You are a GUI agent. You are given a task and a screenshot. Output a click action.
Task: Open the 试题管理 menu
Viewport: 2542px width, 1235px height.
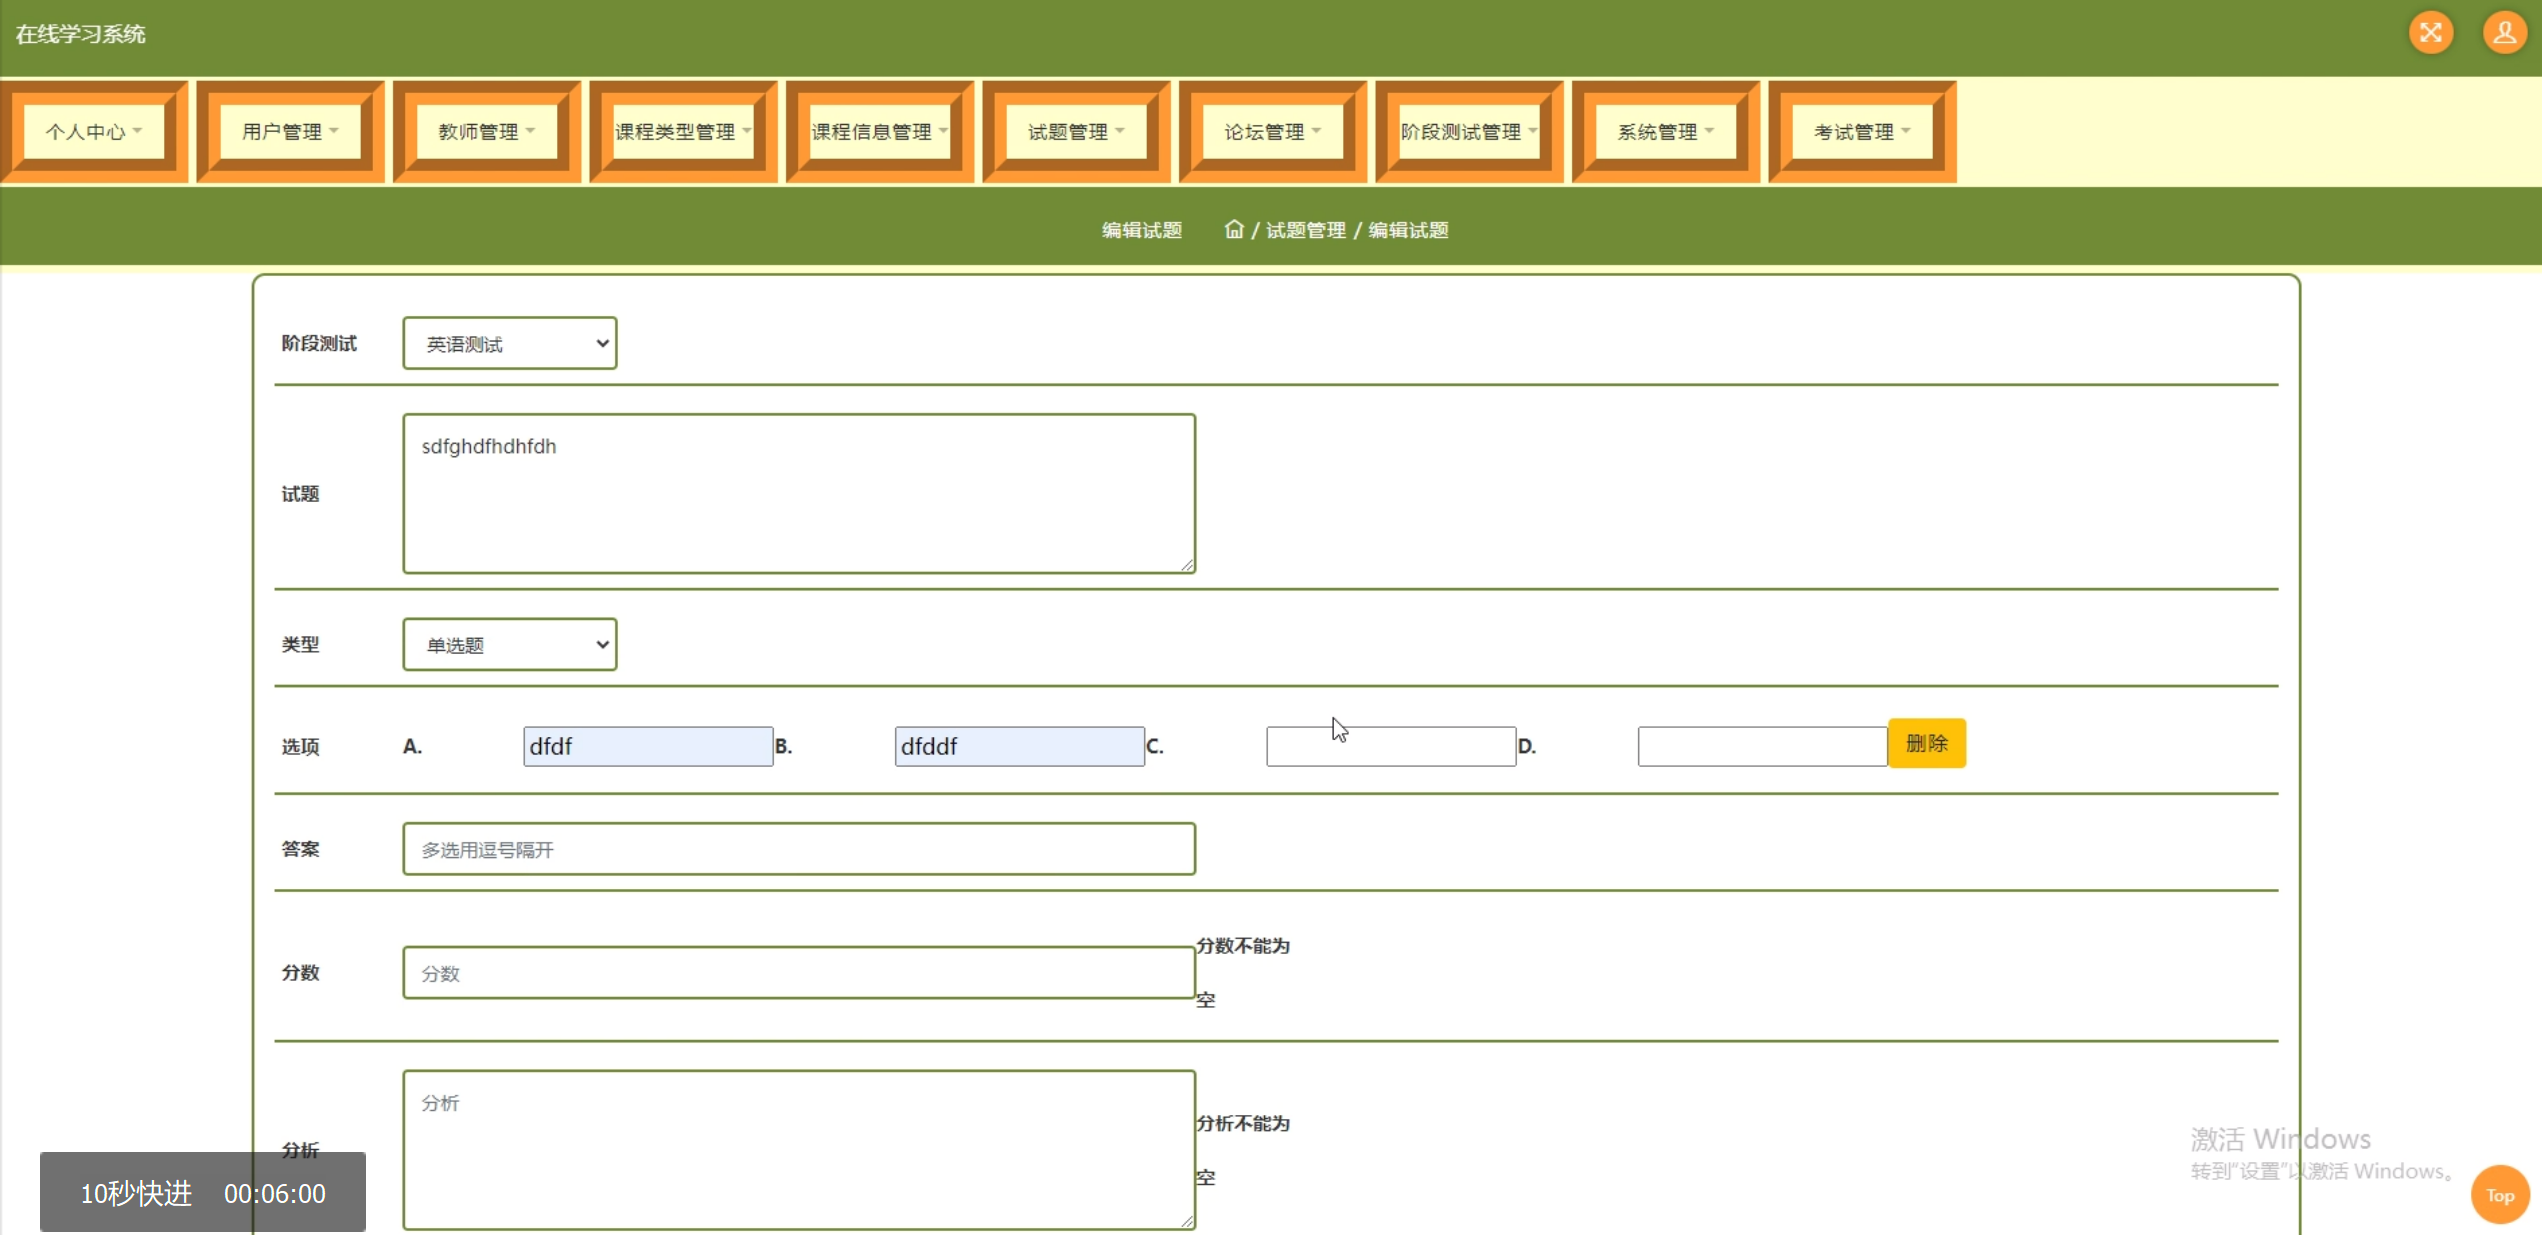point(1076,131)
